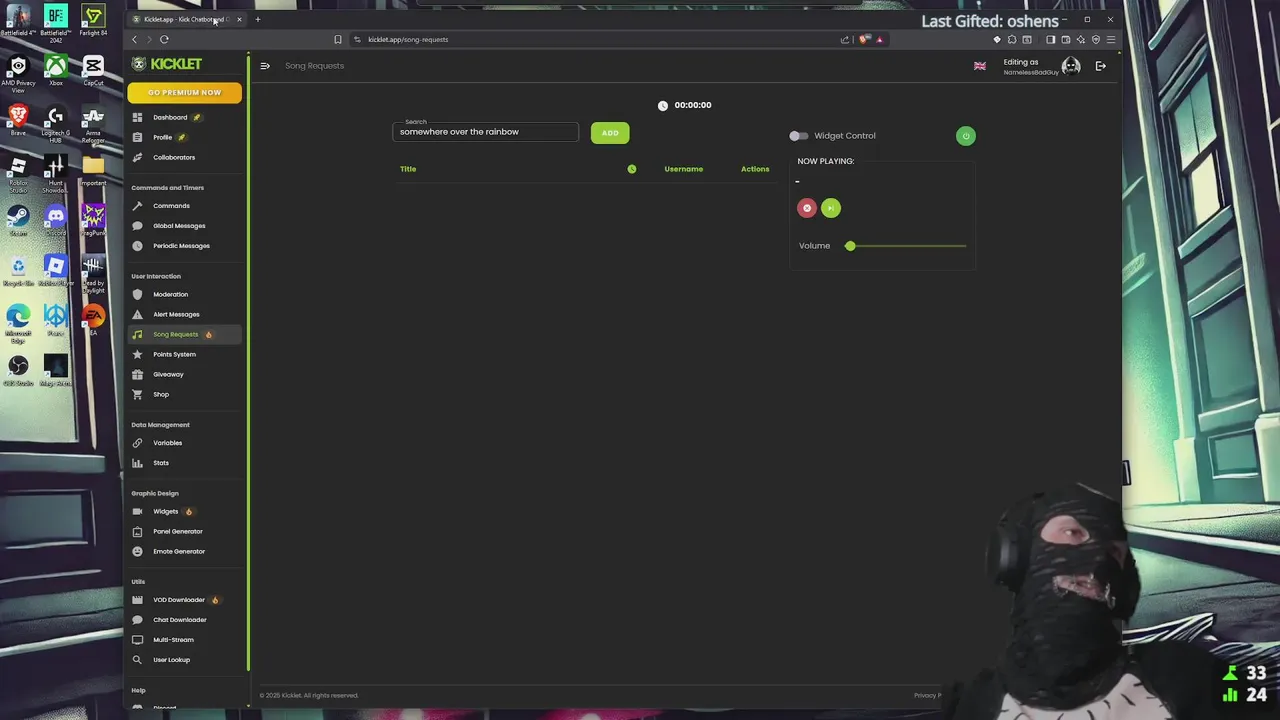Image resolution: width=1280 pixels, height=720 pixels.
Task: Click the browser back arrow
Action: coord(135,39)
